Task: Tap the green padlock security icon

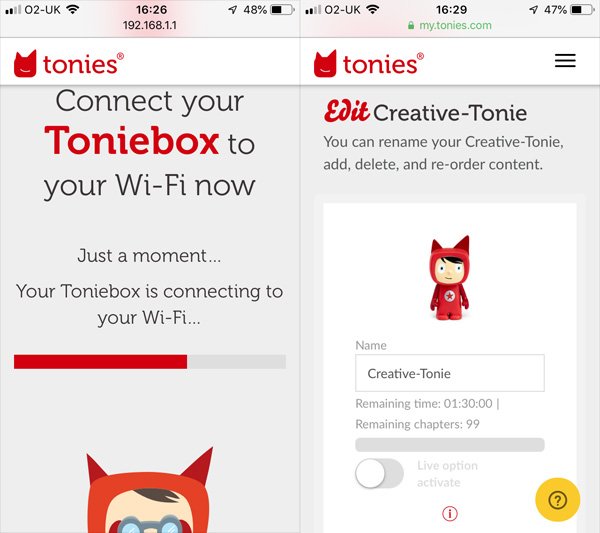Action: tap(411, 25)
